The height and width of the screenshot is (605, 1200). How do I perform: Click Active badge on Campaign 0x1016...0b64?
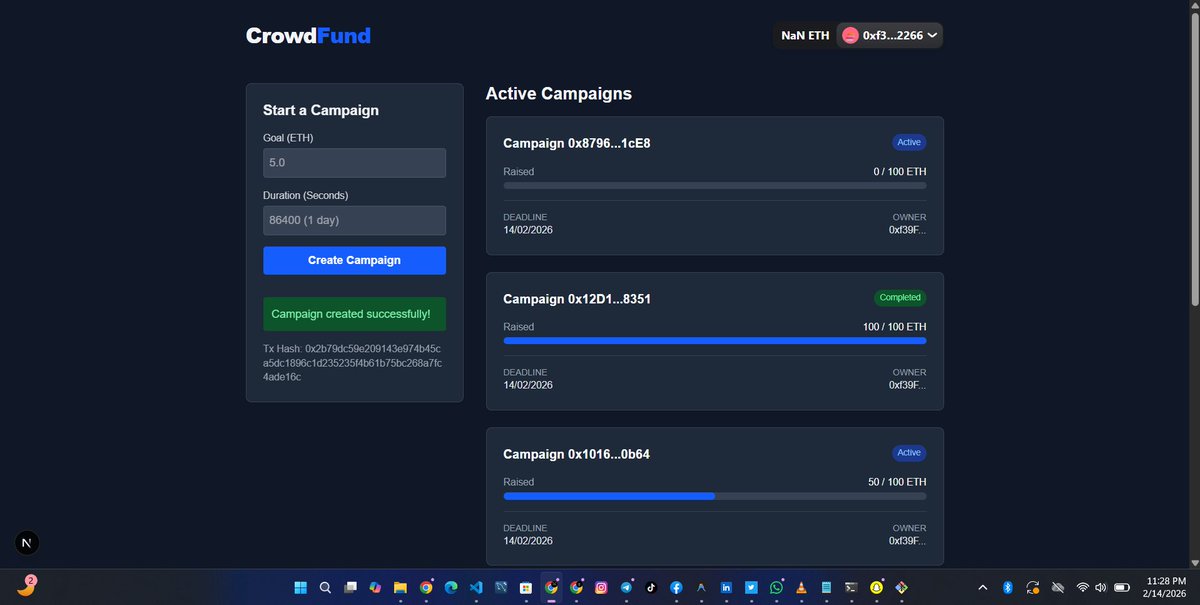(909, 453)
